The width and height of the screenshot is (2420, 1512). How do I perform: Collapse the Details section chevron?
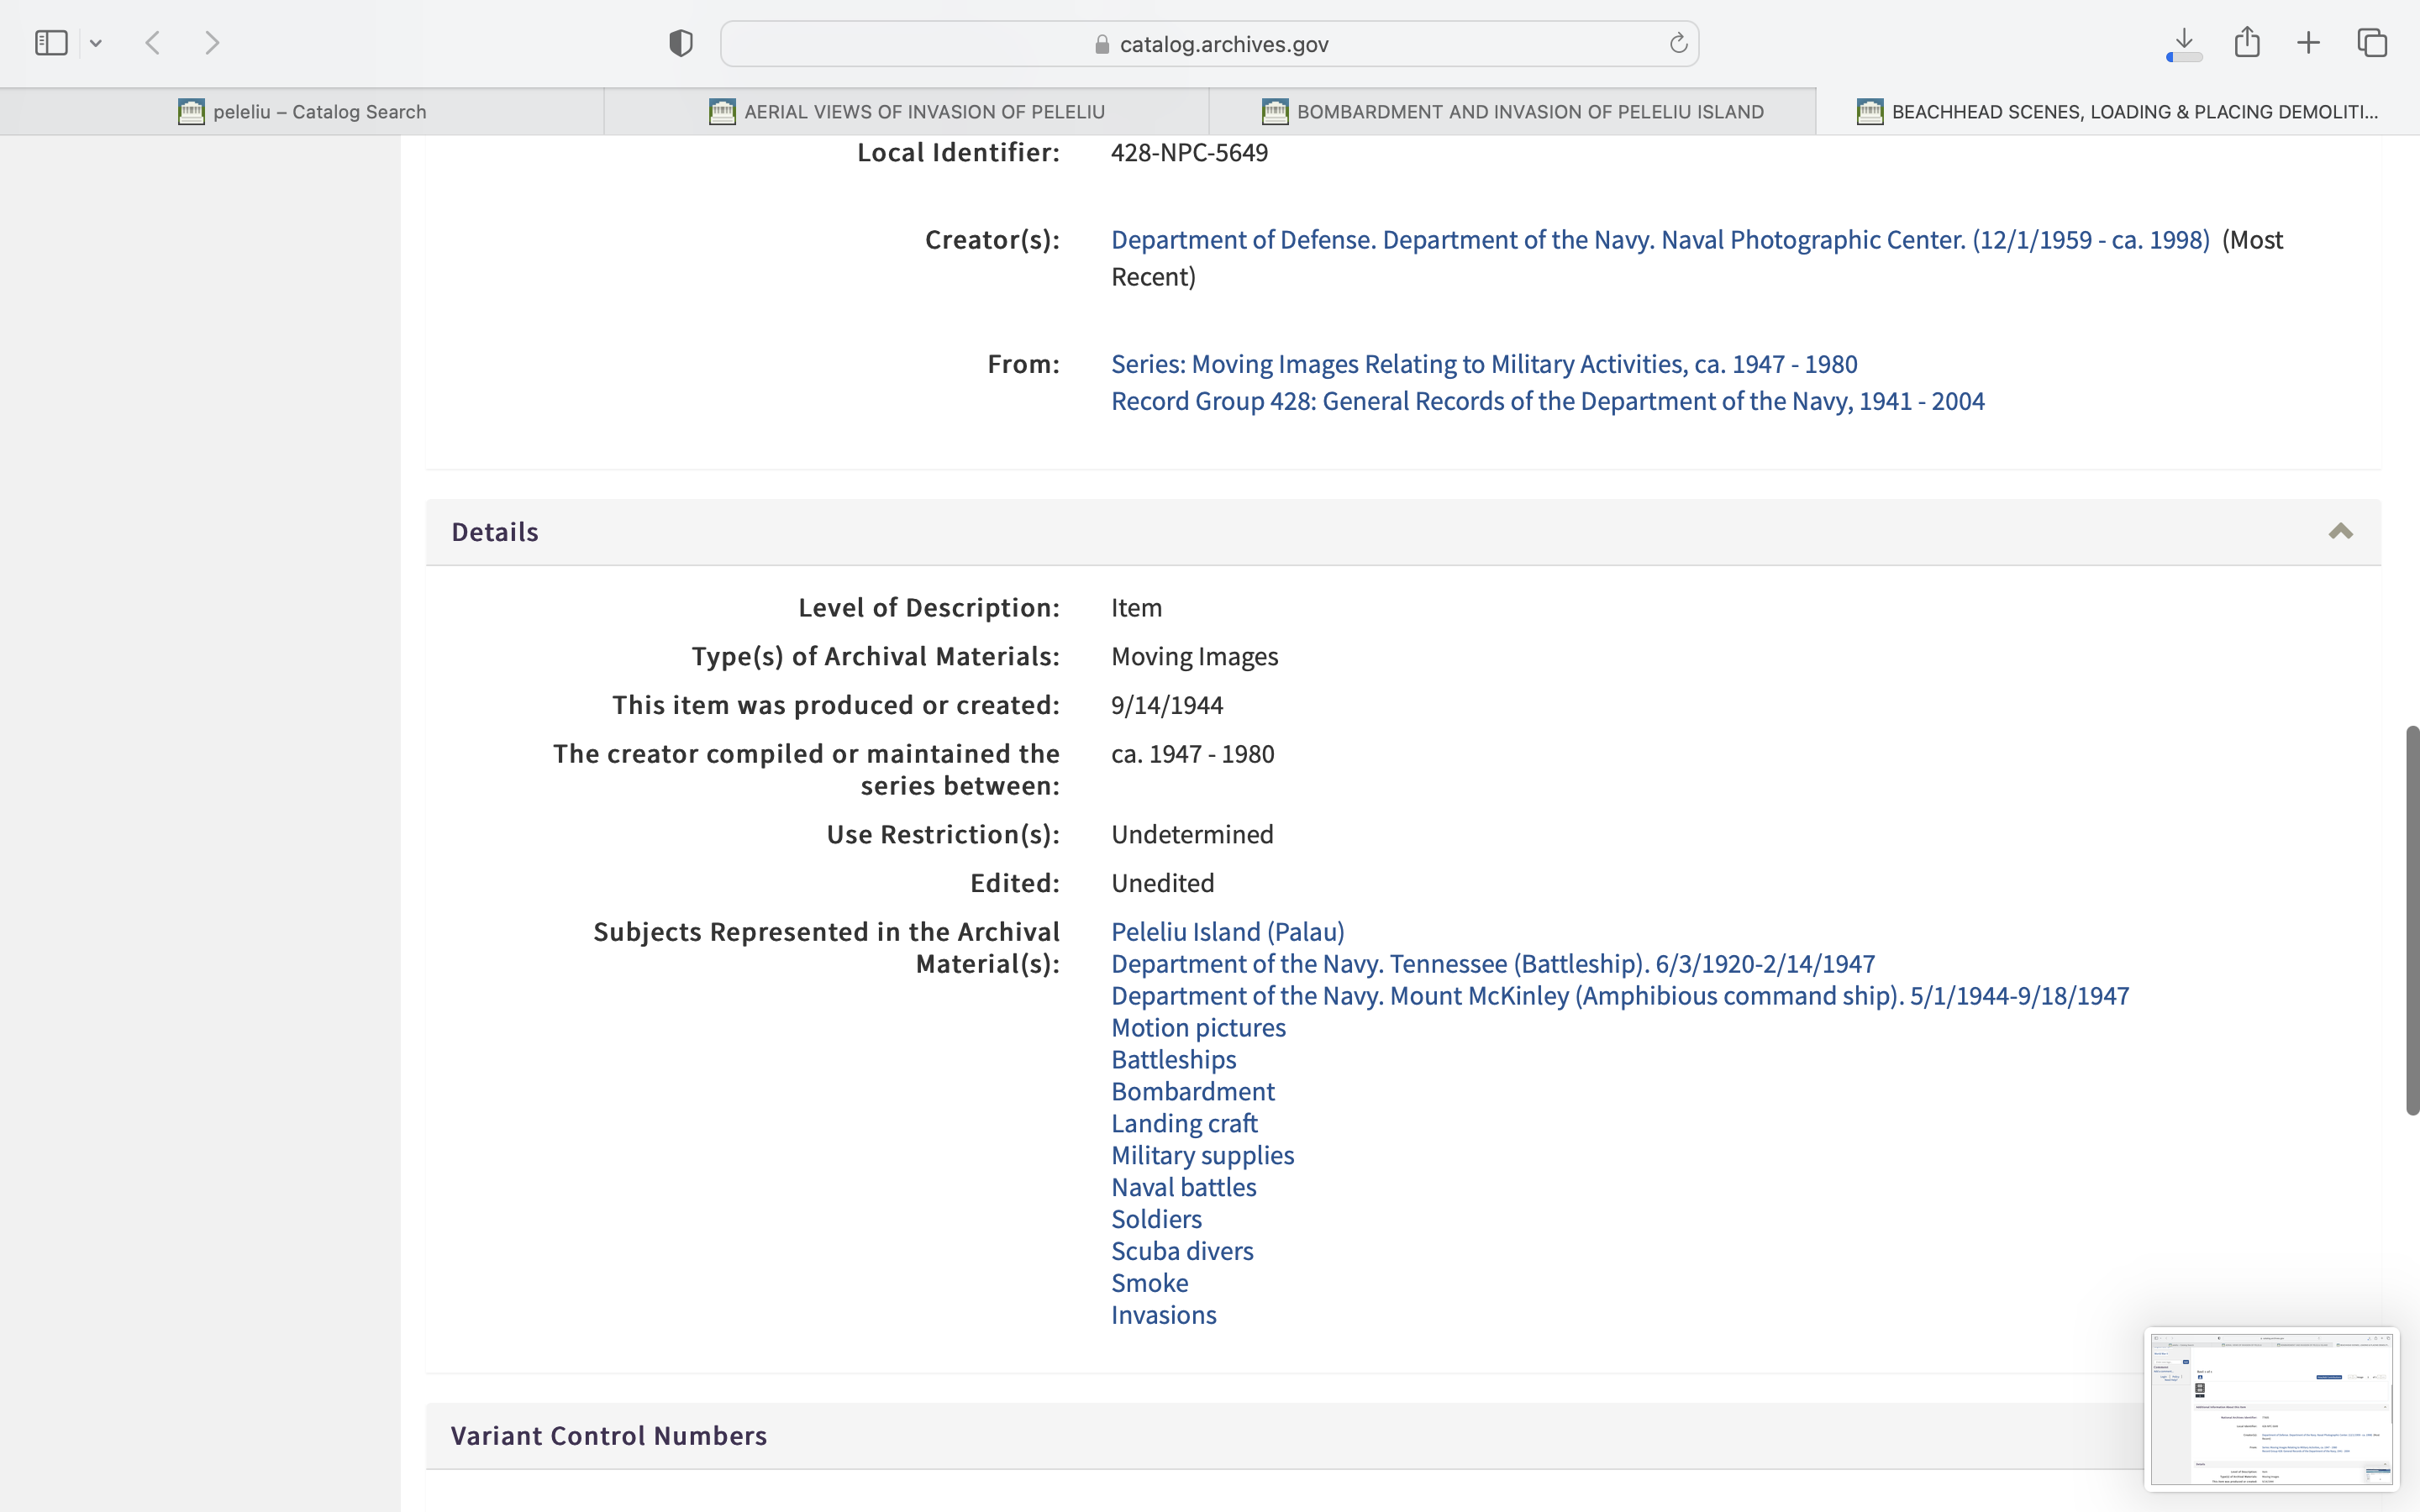pos(2340,532)
